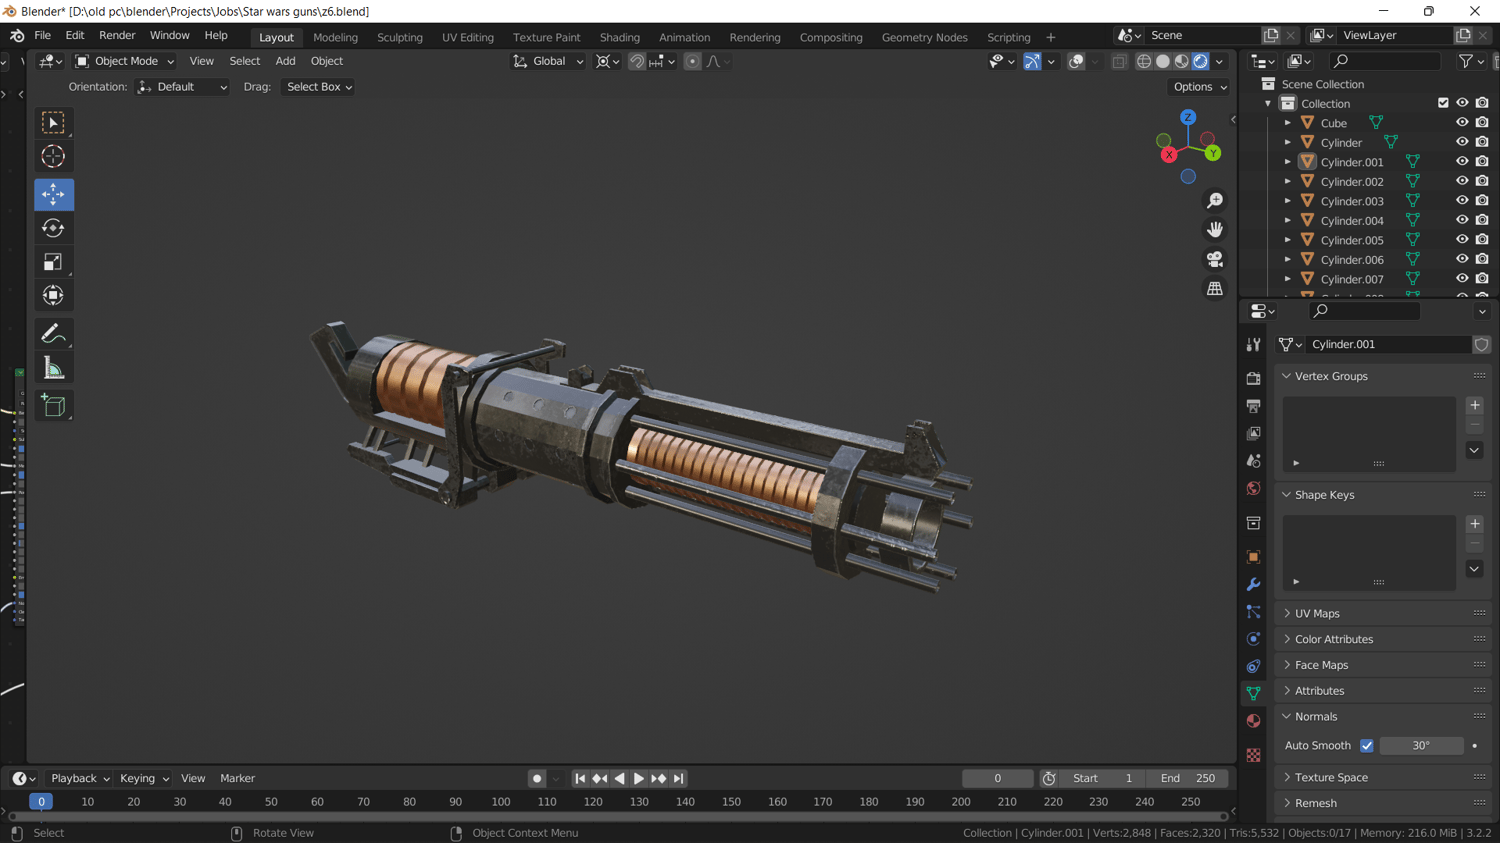Toggle the Auto Smooth checkbox

pyautogui.click(x=1367, y=746)
